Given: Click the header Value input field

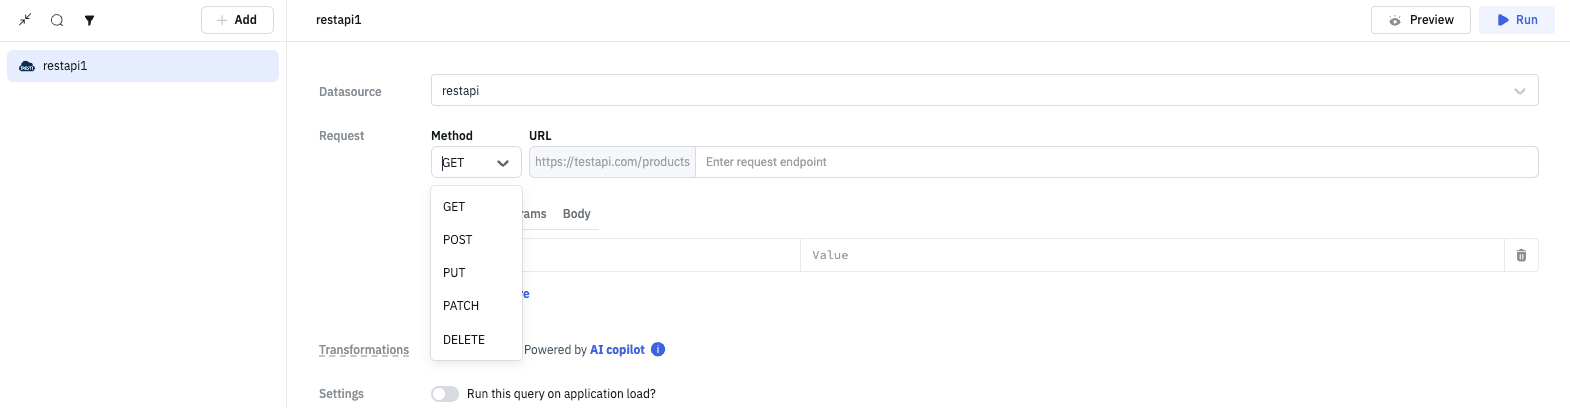Looking at the screenshot, I should [x=1150, y=255].
